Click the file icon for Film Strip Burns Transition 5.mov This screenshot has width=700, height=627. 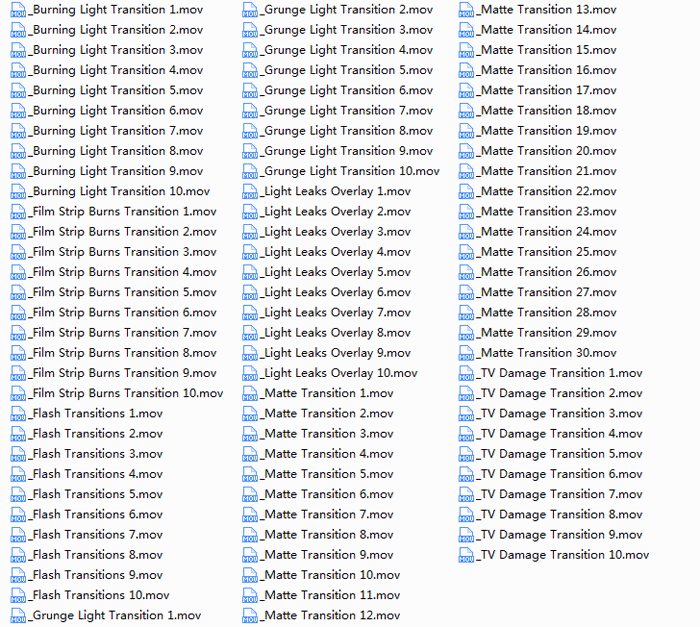coord(19,293)
